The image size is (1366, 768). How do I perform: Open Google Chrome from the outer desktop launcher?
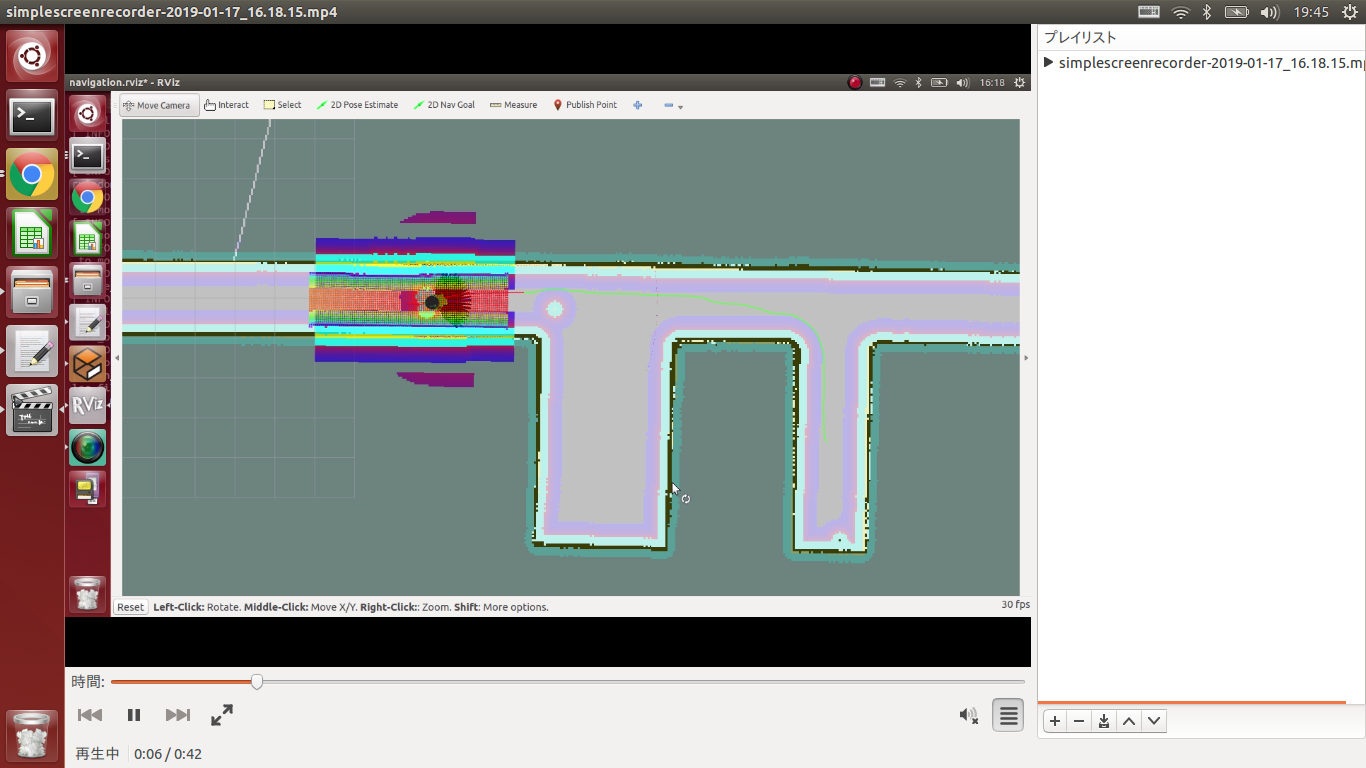point(32,175)
